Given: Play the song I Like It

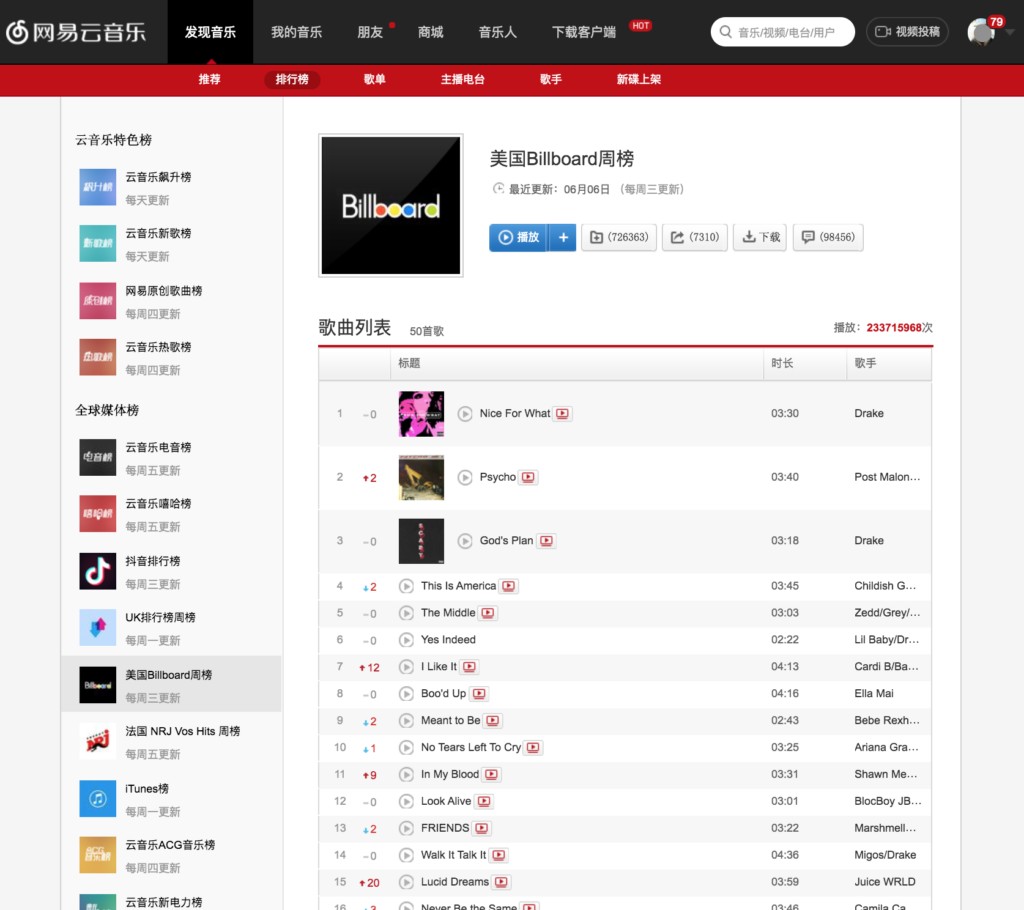Looking at the screenshot, I should point(406,667).
